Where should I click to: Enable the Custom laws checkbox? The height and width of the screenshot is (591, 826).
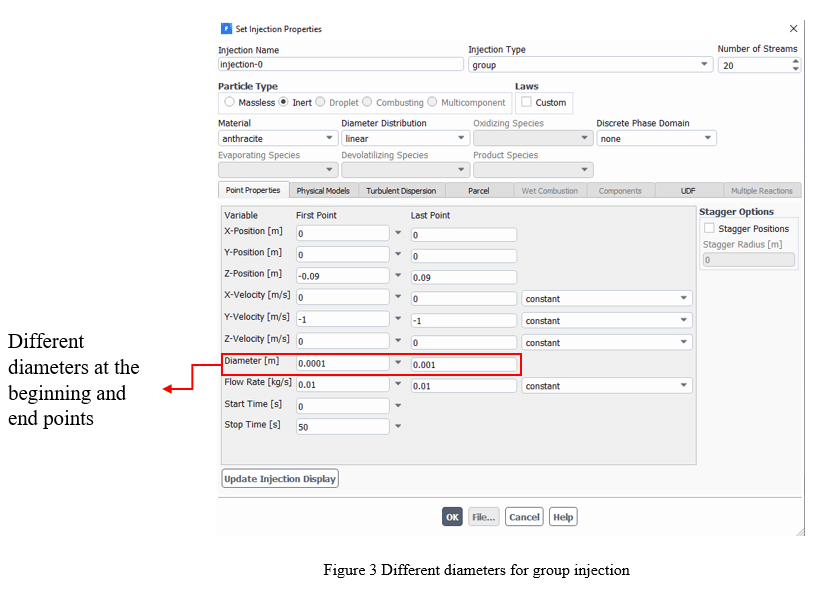527,102
